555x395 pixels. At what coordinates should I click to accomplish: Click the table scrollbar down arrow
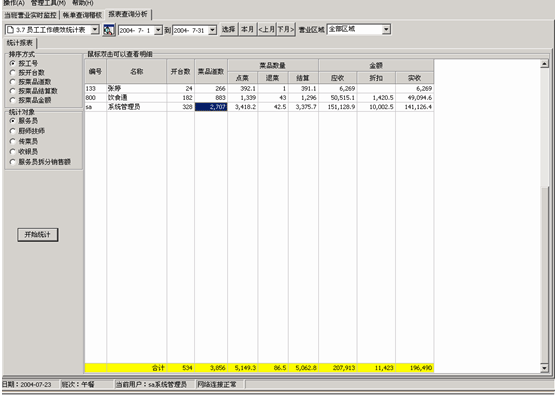point(545,368)
